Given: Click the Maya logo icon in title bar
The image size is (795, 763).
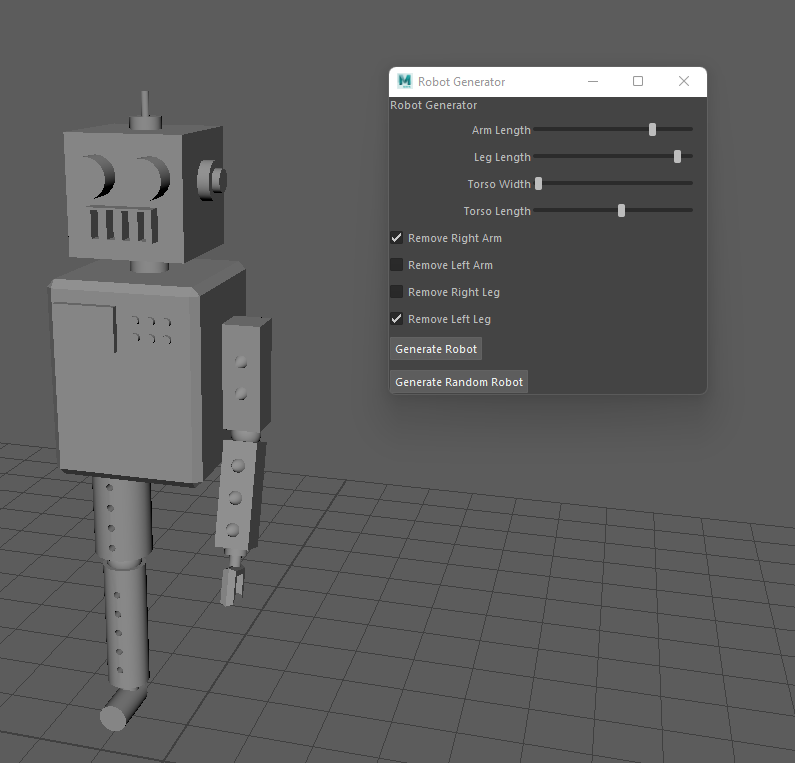Looking at the screenshot, I should coord(405,81).
